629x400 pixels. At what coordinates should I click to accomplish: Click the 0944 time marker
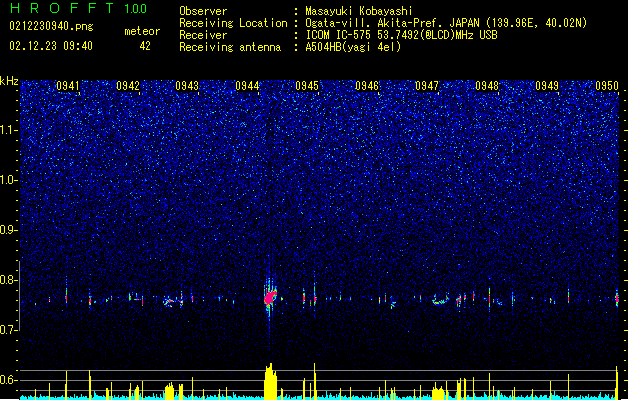click(247, 86)
